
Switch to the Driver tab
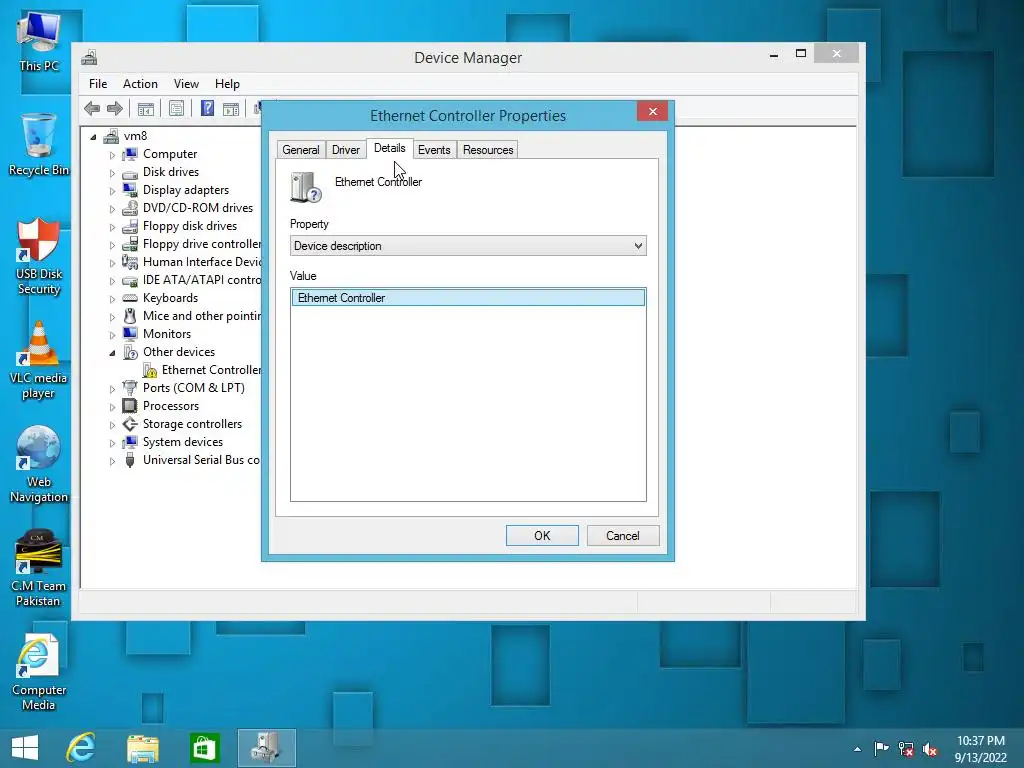click(x=345, y=150)
